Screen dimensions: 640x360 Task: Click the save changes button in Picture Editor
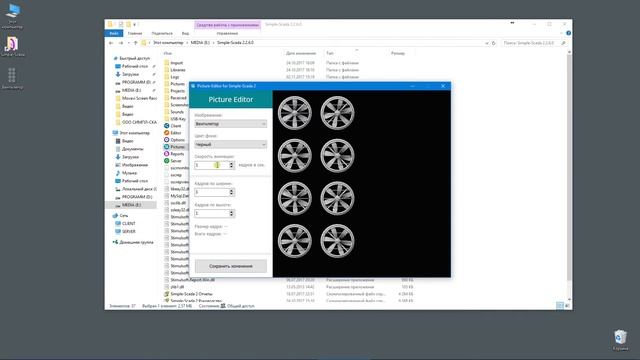pos(231,266)
